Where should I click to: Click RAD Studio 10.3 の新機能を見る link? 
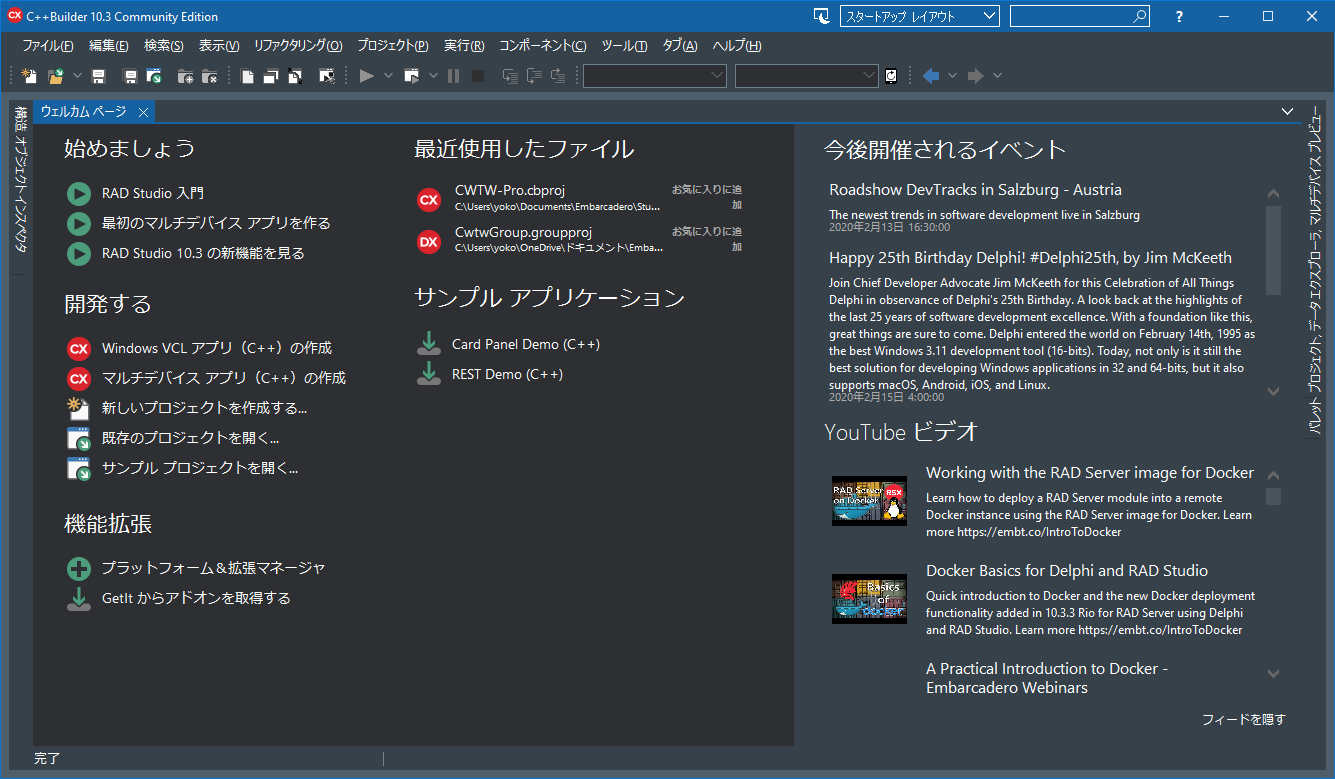(203, 253)
